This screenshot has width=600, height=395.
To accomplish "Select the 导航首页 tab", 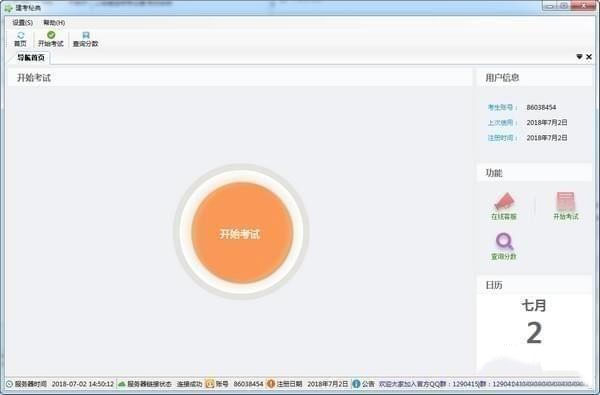I will pyautogui.click(x=31, y=58).
